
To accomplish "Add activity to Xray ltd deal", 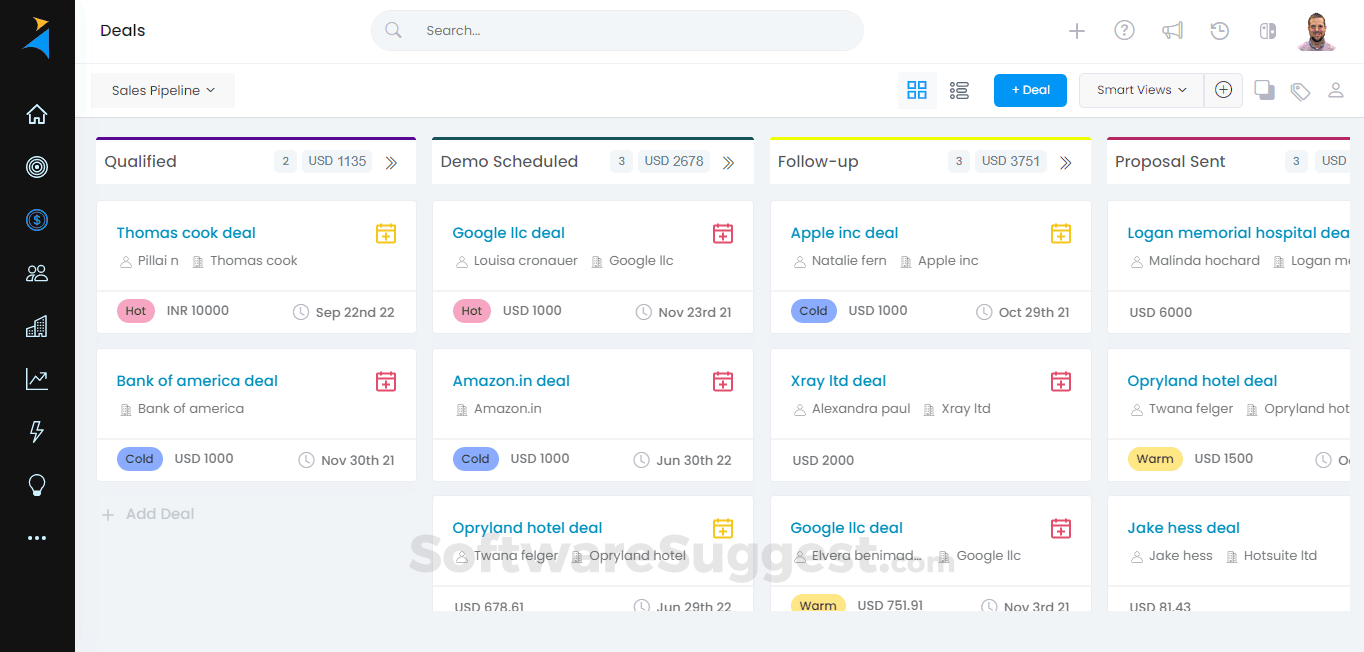I will [1061, 381].
